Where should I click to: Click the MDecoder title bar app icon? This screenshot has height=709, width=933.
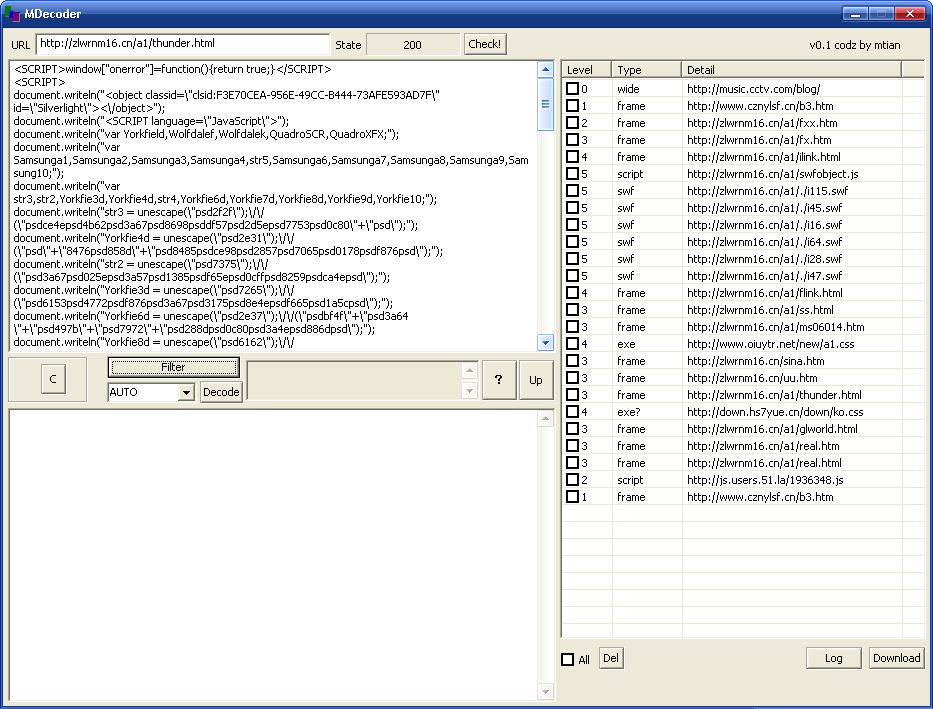pos(12,13)
